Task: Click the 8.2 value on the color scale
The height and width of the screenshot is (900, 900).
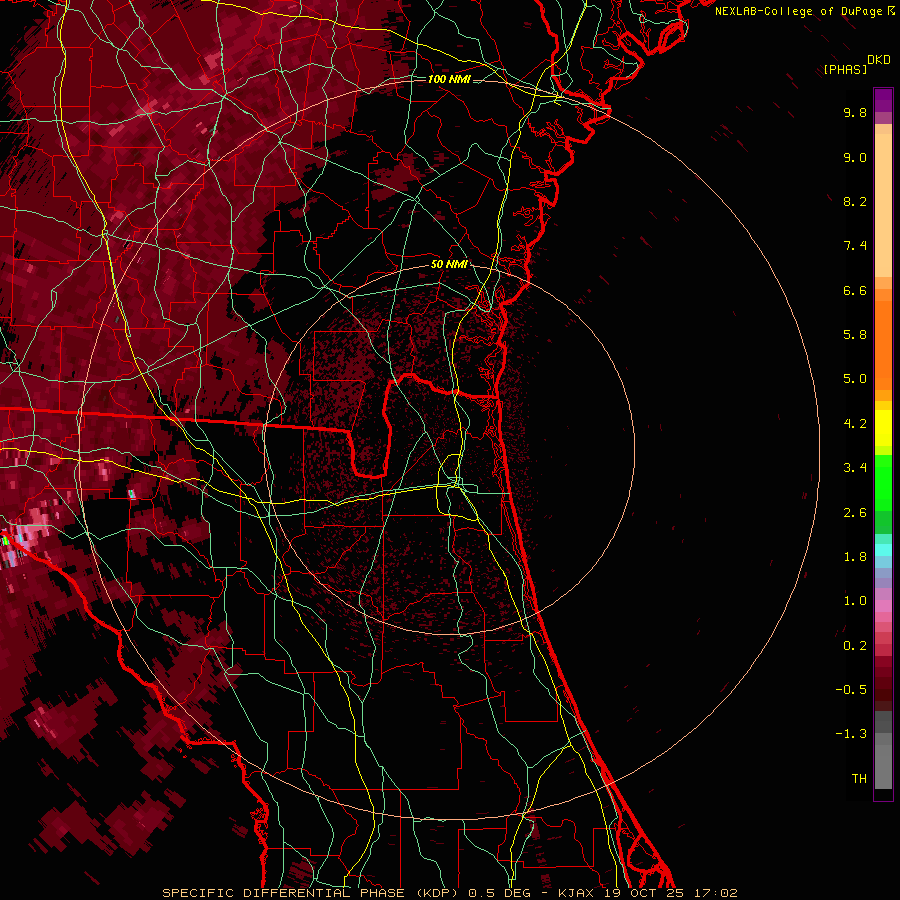Action: pyautogui.click(x=855, y=201)
